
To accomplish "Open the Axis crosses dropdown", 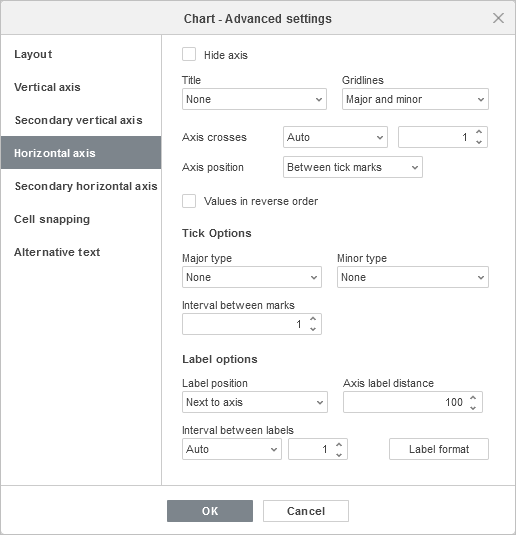I will point(335,137).
